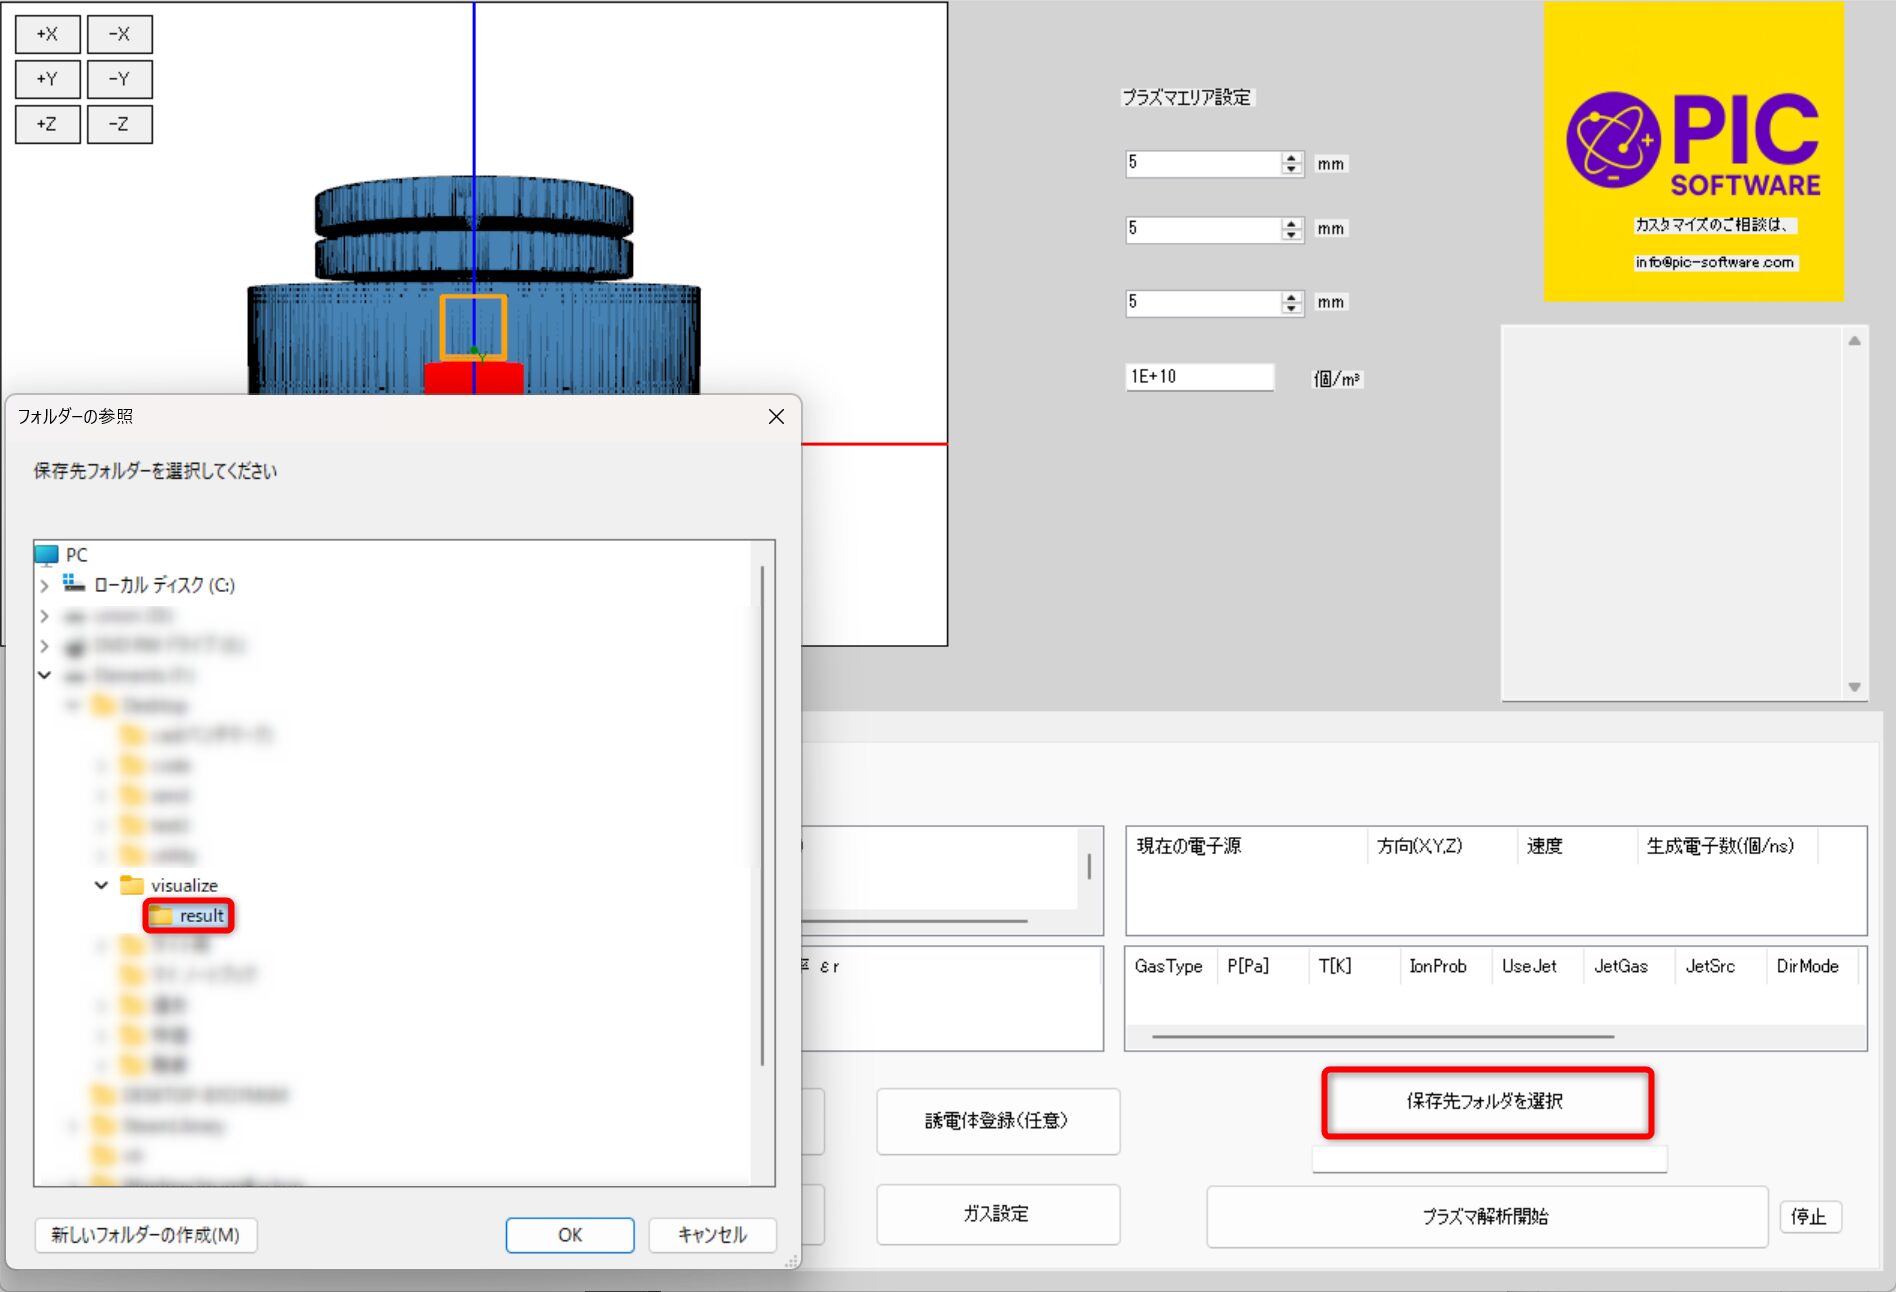Increase the first plasma area mm value

coord(1292,158)
